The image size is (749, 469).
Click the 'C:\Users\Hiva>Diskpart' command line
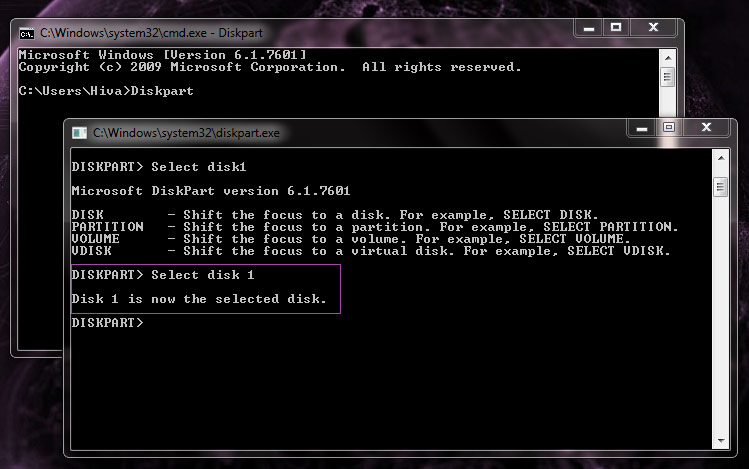[x=106, y=91]
